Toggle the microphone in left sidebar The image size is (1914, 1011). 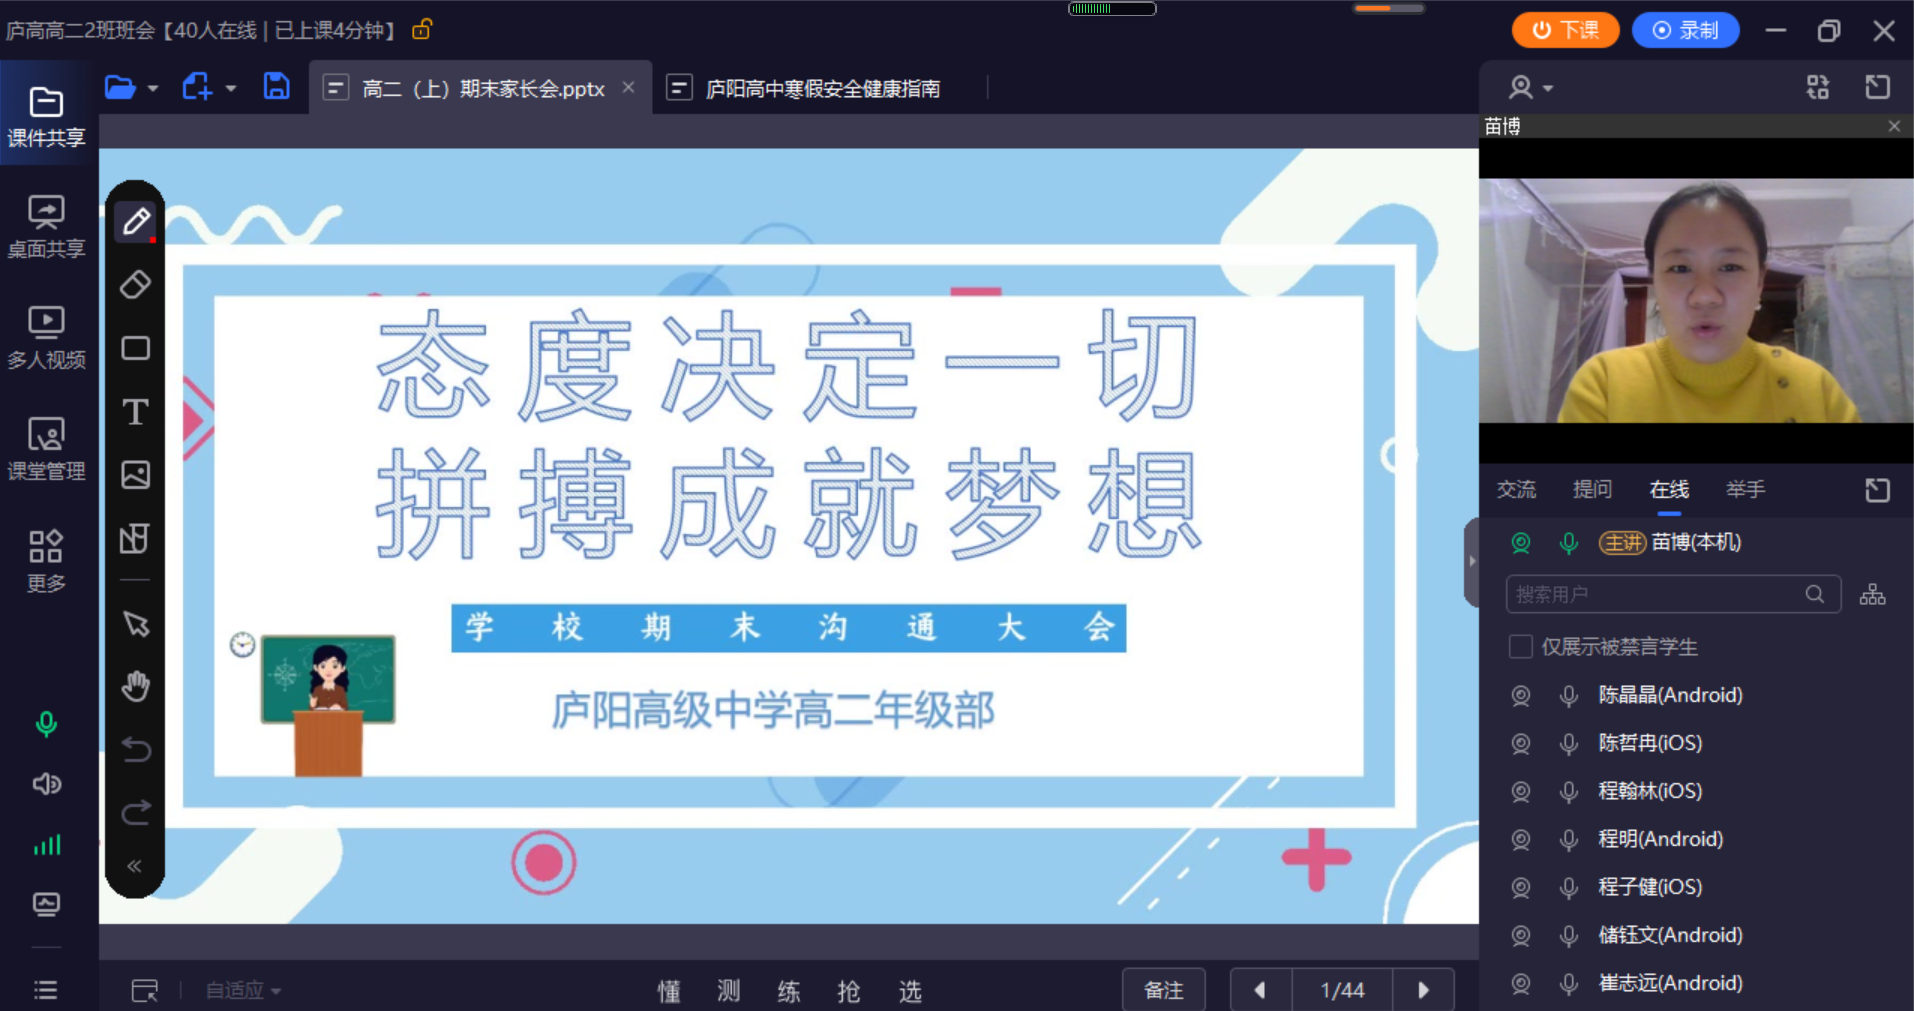coord(46,724)
